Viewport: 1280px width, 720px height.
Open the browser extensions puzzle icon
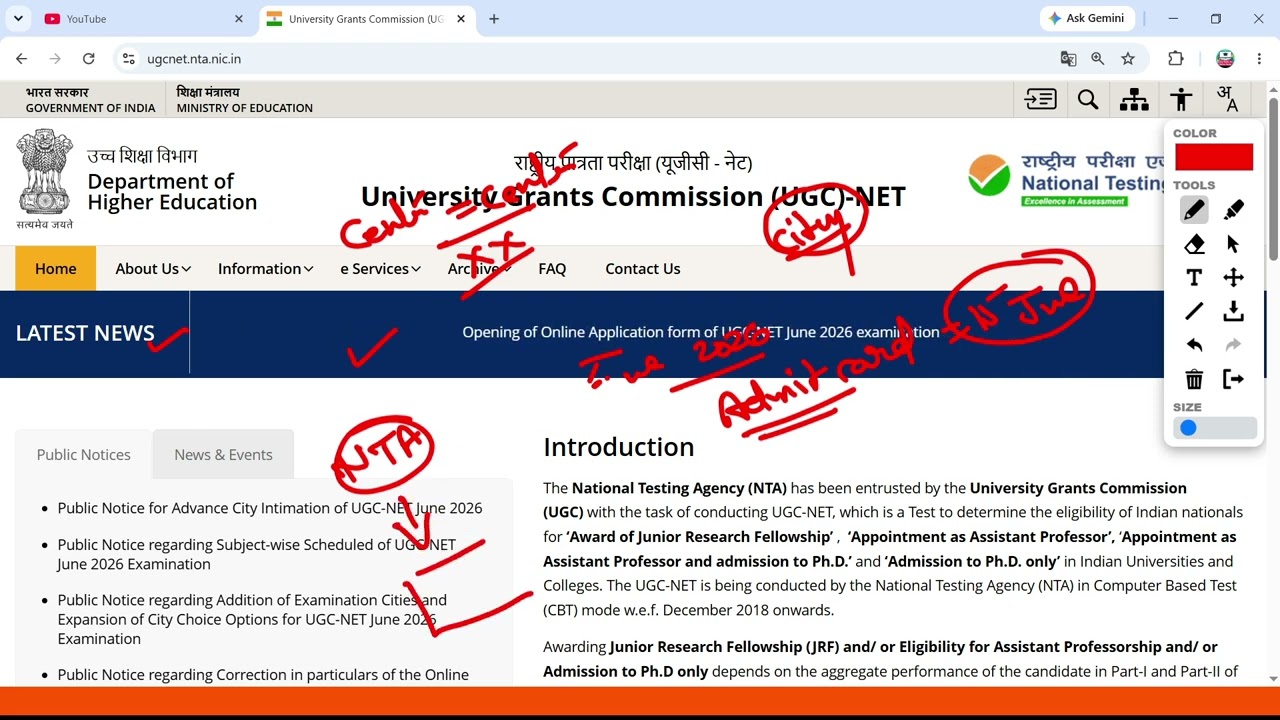pyautogui.click(x=1176, y=59)
